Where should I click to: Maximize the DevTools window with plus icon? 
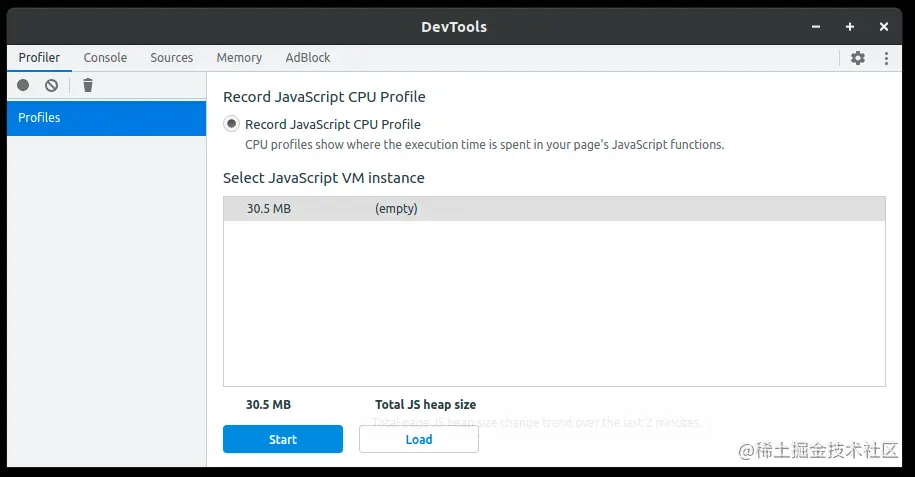[x=850, y=27]
